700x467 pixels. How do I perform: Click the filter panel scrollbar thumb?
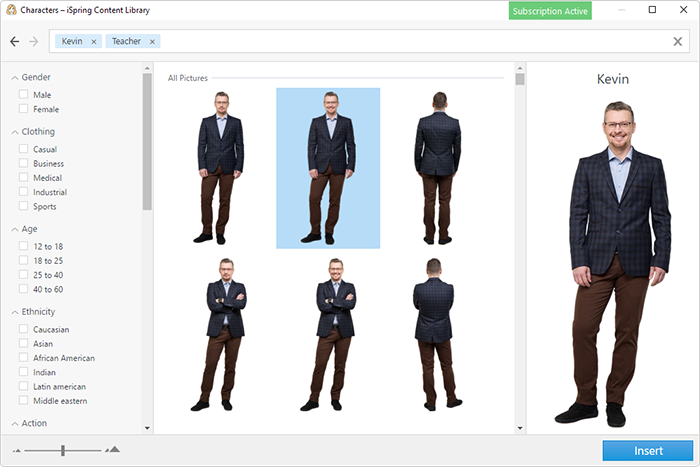click(x=147, y=142)
